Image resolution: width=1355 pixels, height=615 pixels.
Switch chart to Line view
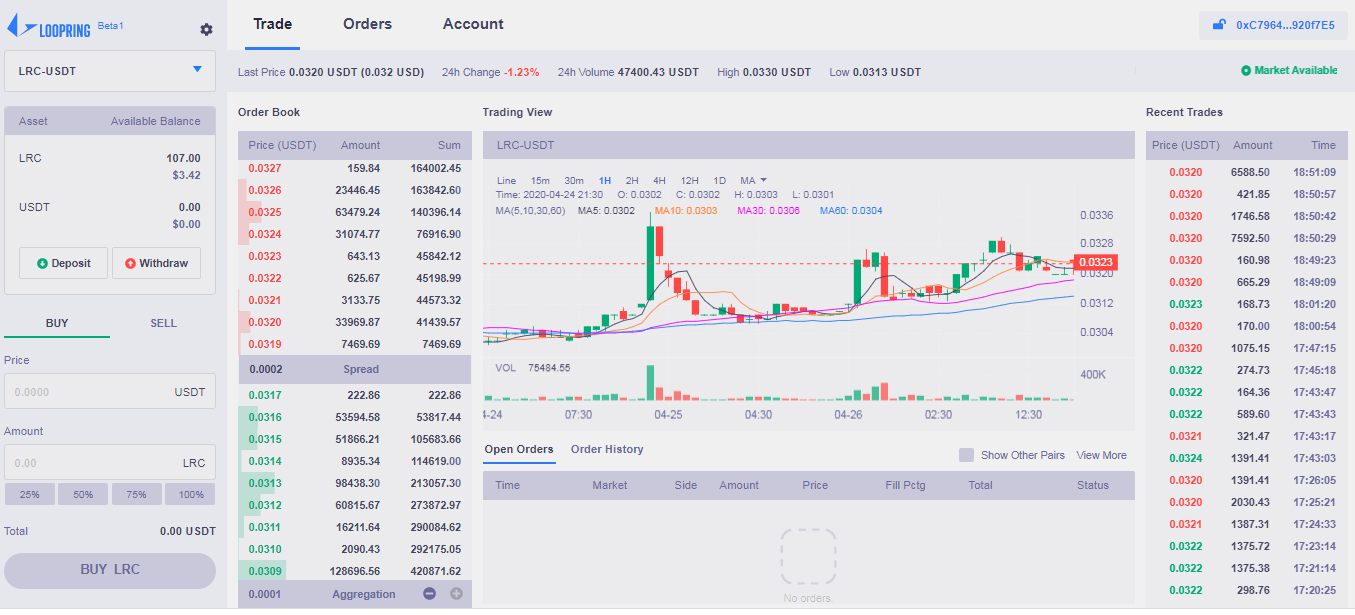[x=507, y=180]
